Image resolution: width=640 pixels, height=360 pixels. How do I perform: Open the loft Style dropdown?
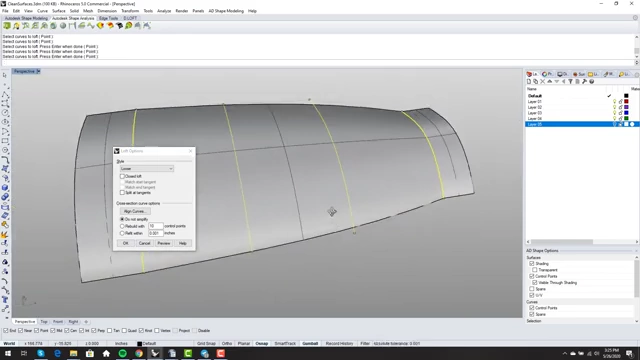147,169
